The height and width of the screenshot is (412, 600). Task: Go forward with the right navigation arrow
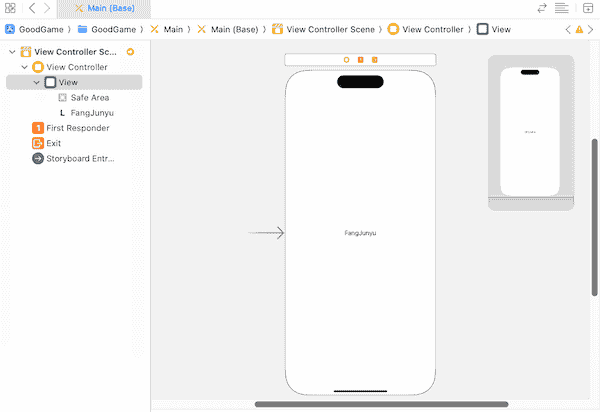47,8
